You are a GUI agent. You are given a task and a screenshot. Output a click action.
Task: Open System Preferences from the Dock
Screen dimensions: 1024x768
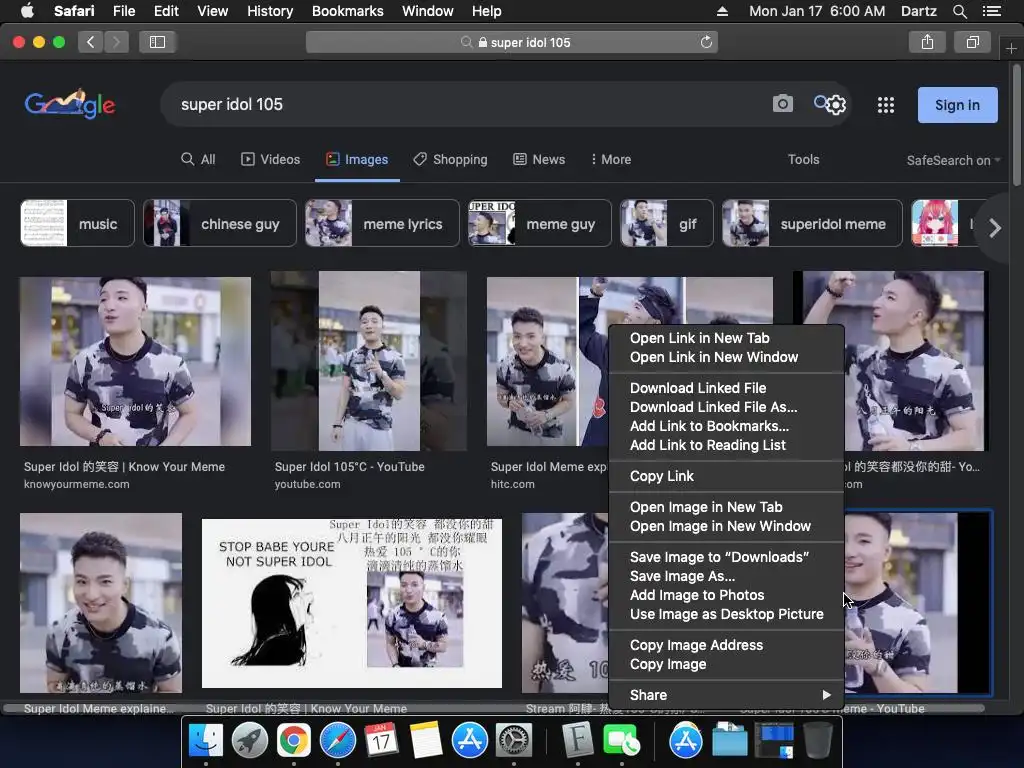(x=514, y=740)
